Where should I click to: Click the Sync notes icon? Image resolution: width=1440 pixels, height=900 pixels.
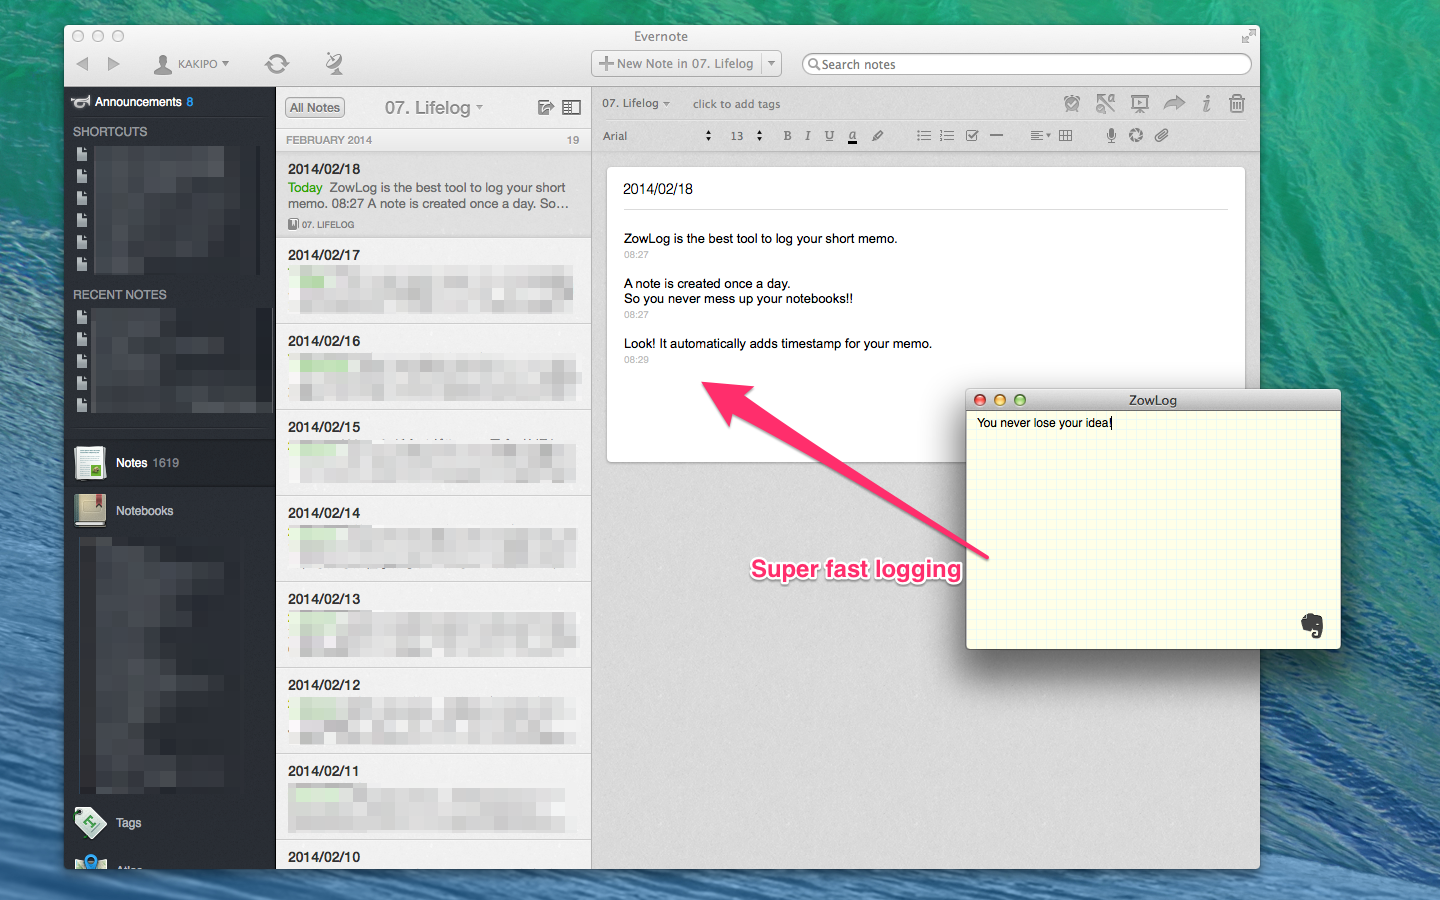tap(277, 64)
